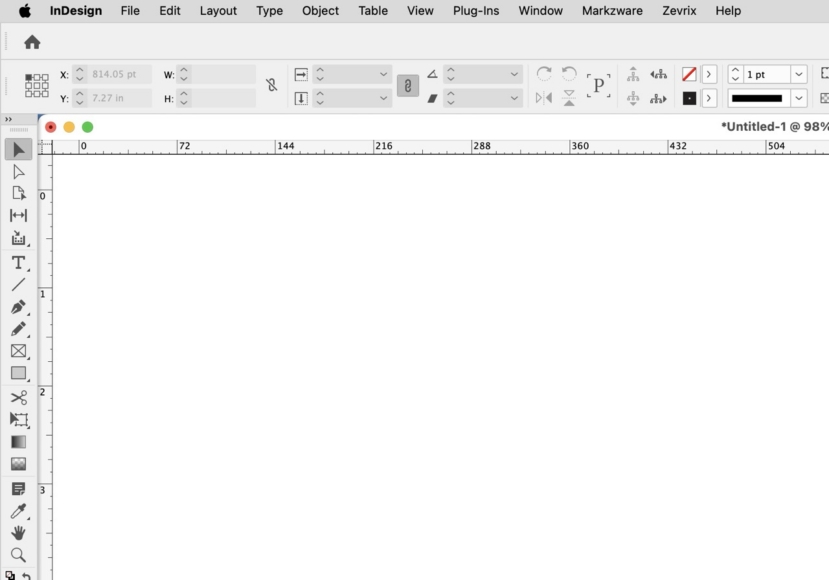
Task: Select the Gradient Swatch tool
Action: pyautogui.click(x=19, y=442)
